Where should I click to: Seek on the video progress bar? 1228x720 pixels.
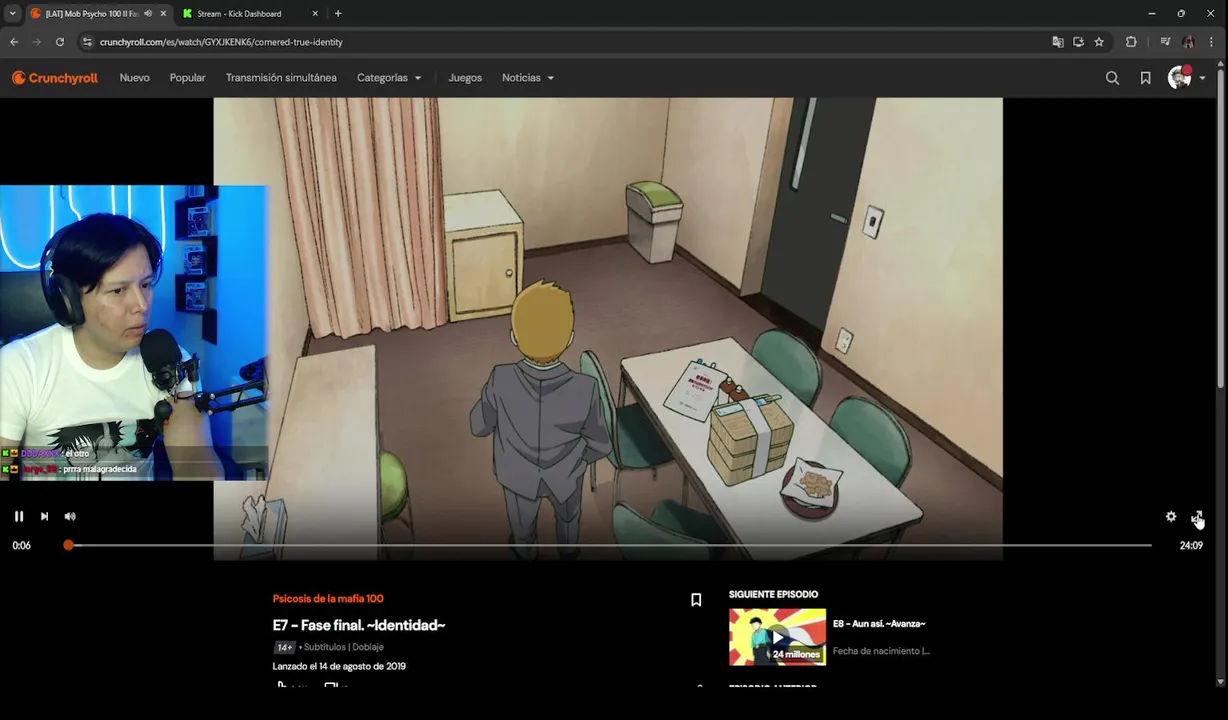610,545
